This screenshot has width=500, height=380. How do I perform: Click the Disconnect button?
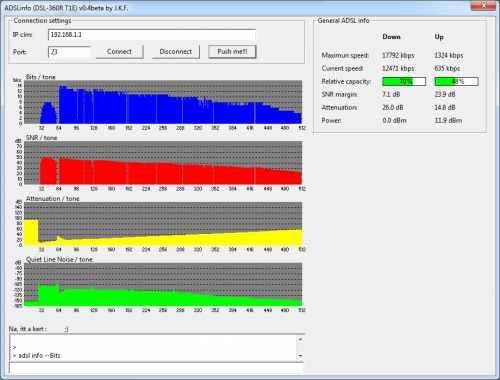click(176, 52)
